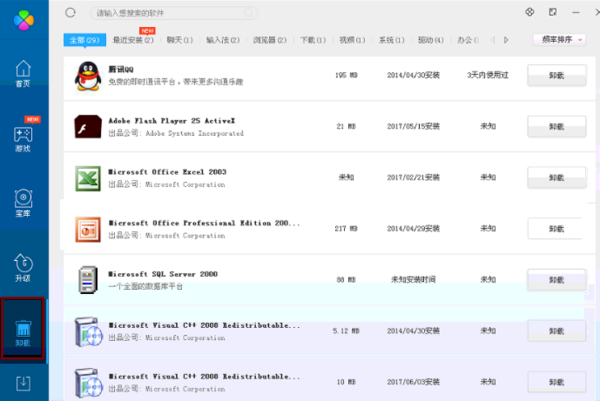Open the skin/theme icon in title bar
The width and height of the screenshot is (600, 401).
530,12
